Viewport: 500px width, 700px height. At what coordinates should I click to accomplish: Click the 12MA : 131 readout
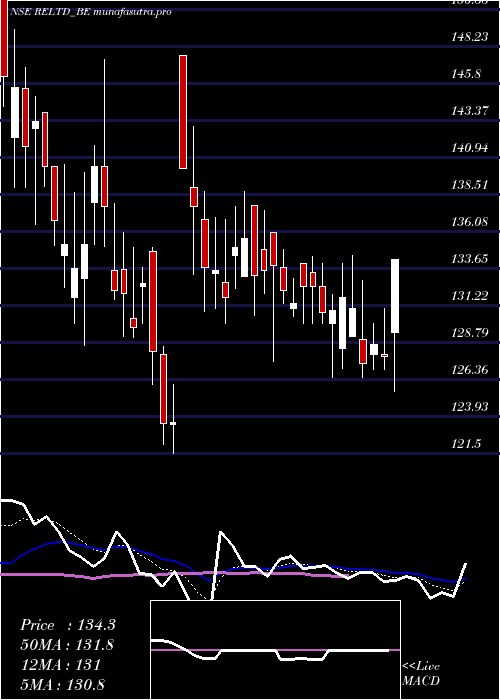pos(61,665)
